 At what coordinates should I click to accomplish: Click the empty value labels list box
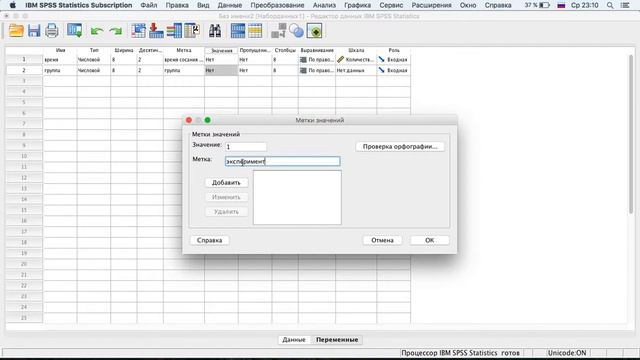point(297,198)
